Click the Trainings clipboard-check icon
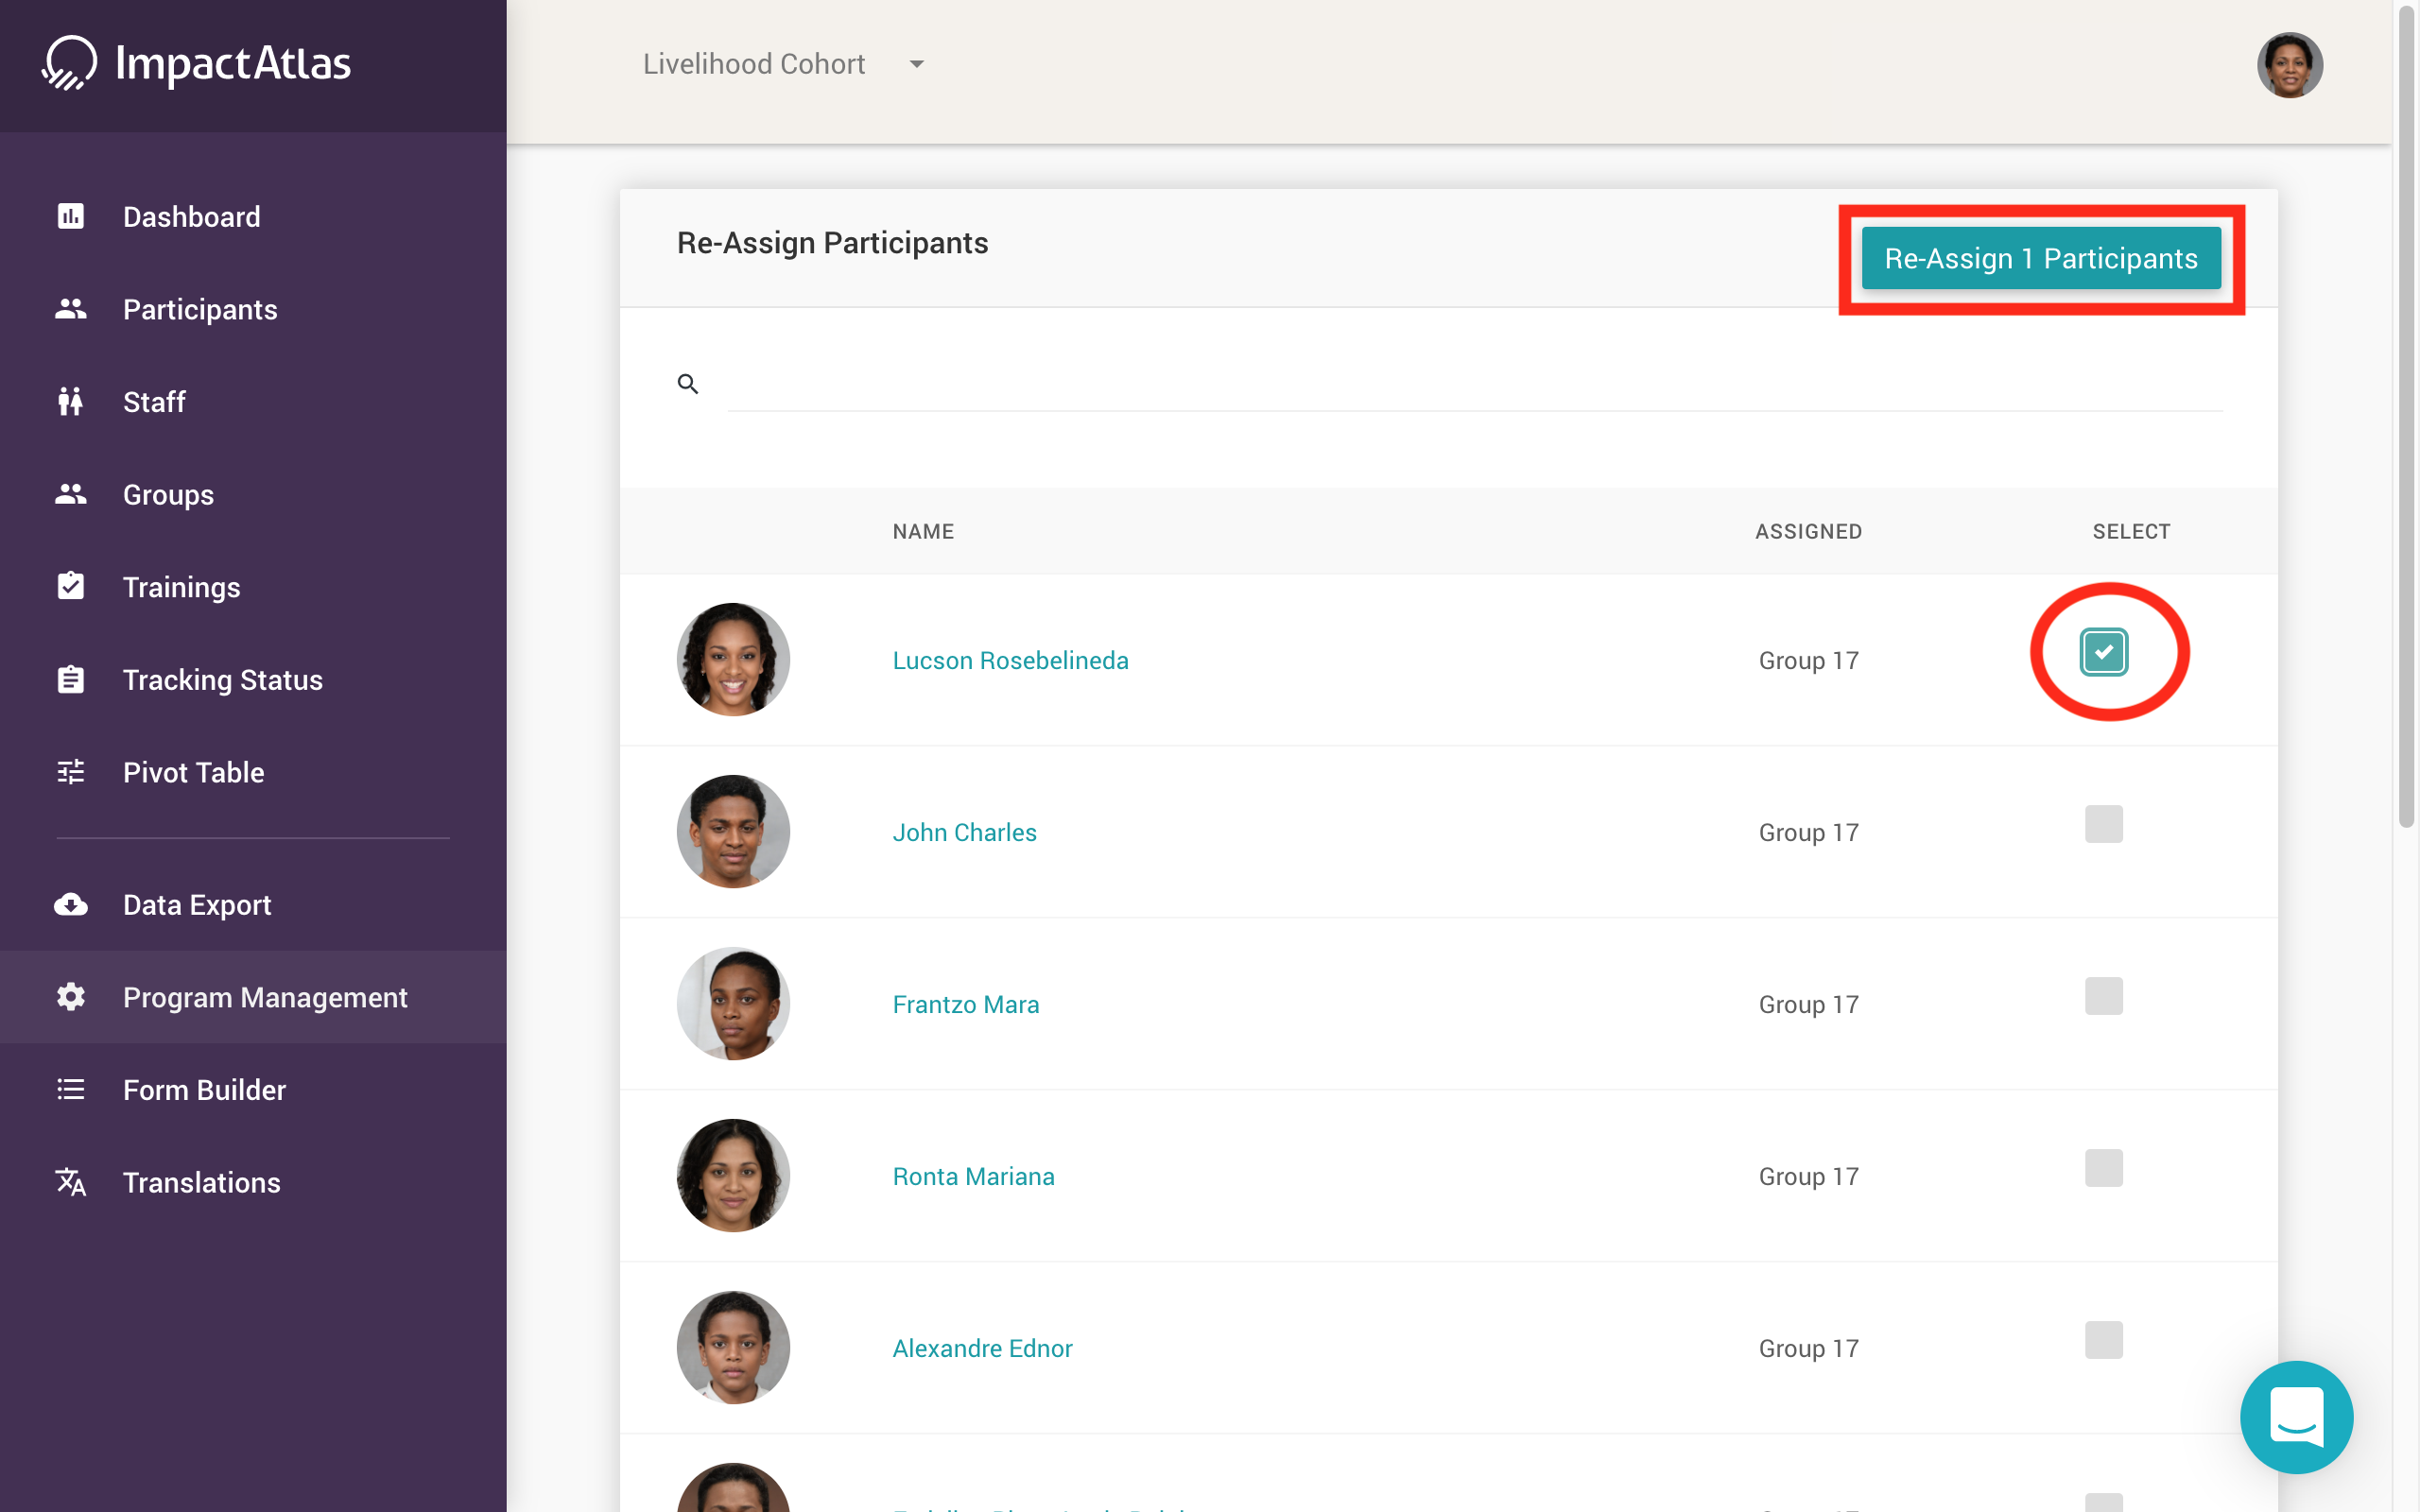Viewport: 2420px width, 1512px height. point(71,586)
